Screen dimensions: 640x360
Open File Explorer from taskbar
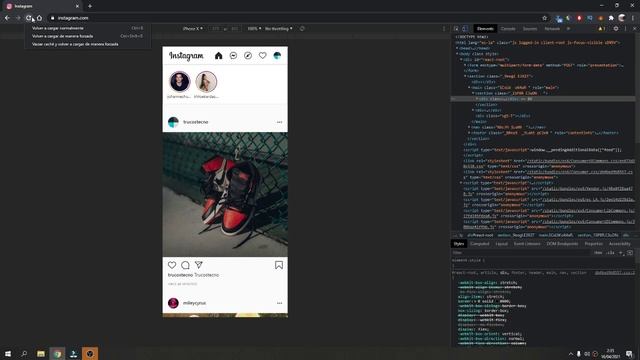[40, 353]
